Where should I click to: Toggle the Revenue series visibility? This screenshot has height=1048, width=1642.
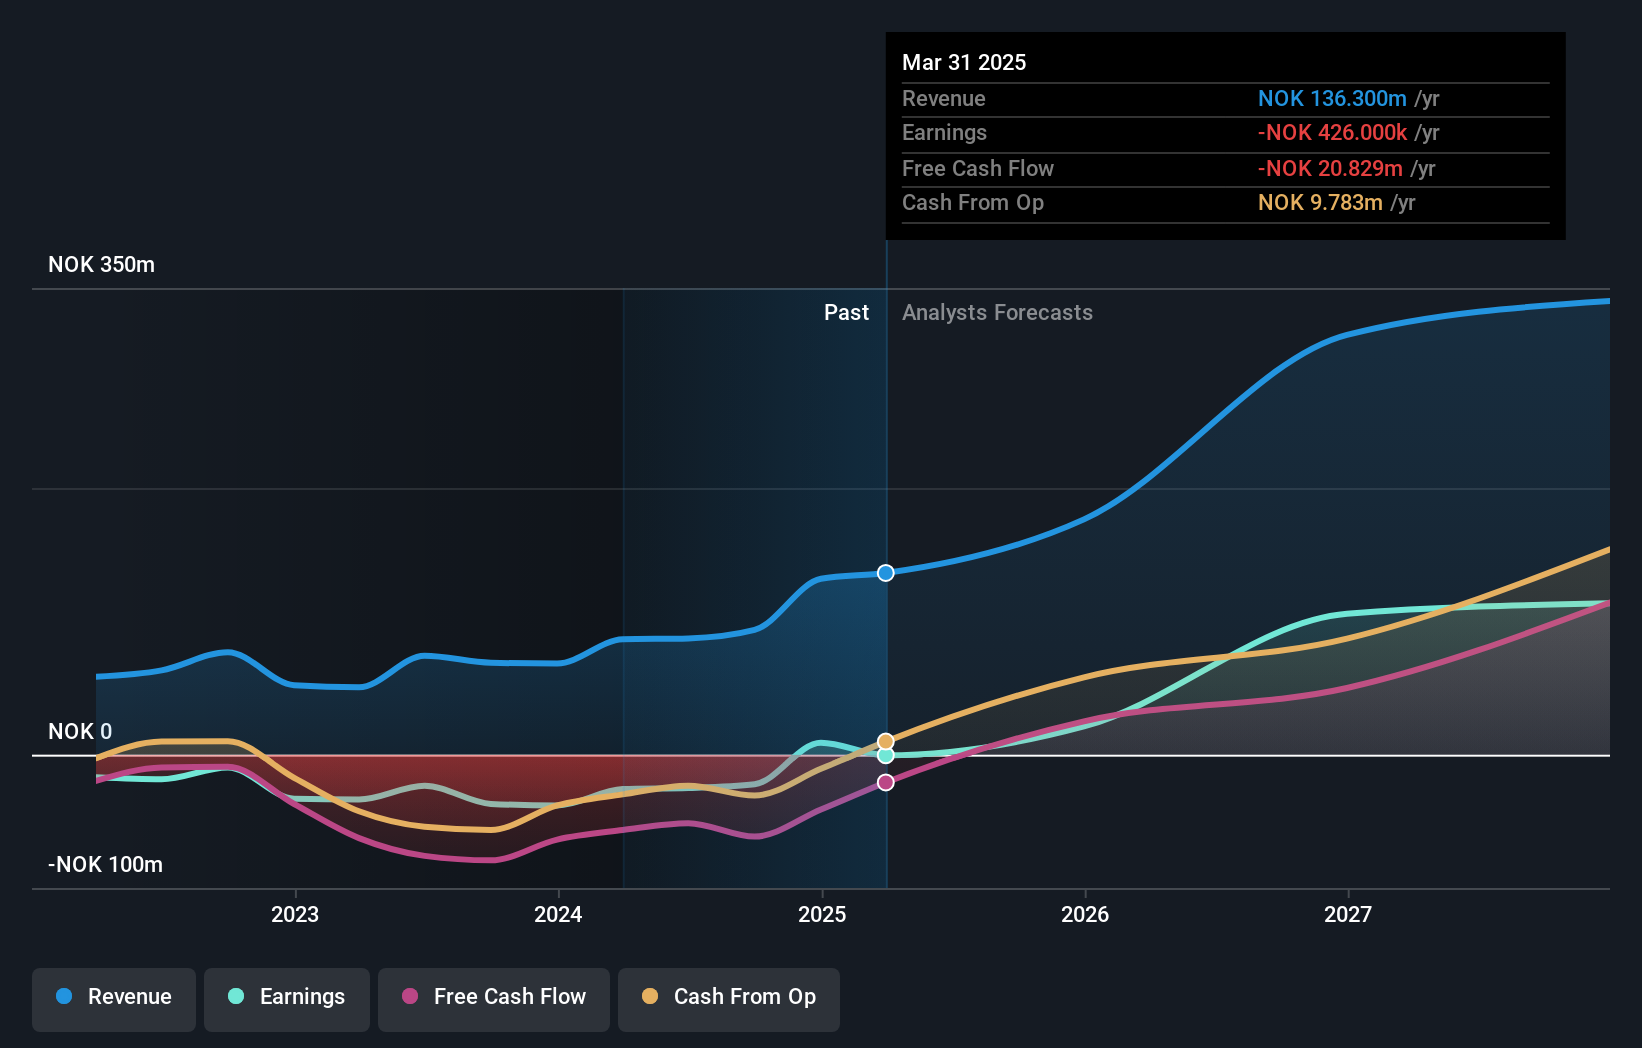[x=113, y=997]
